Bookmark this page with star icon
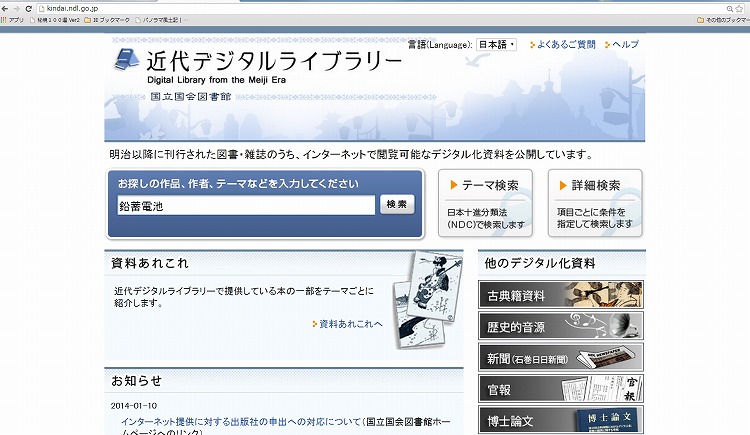This screenshot has height=435, width=750. click(740, 9)
